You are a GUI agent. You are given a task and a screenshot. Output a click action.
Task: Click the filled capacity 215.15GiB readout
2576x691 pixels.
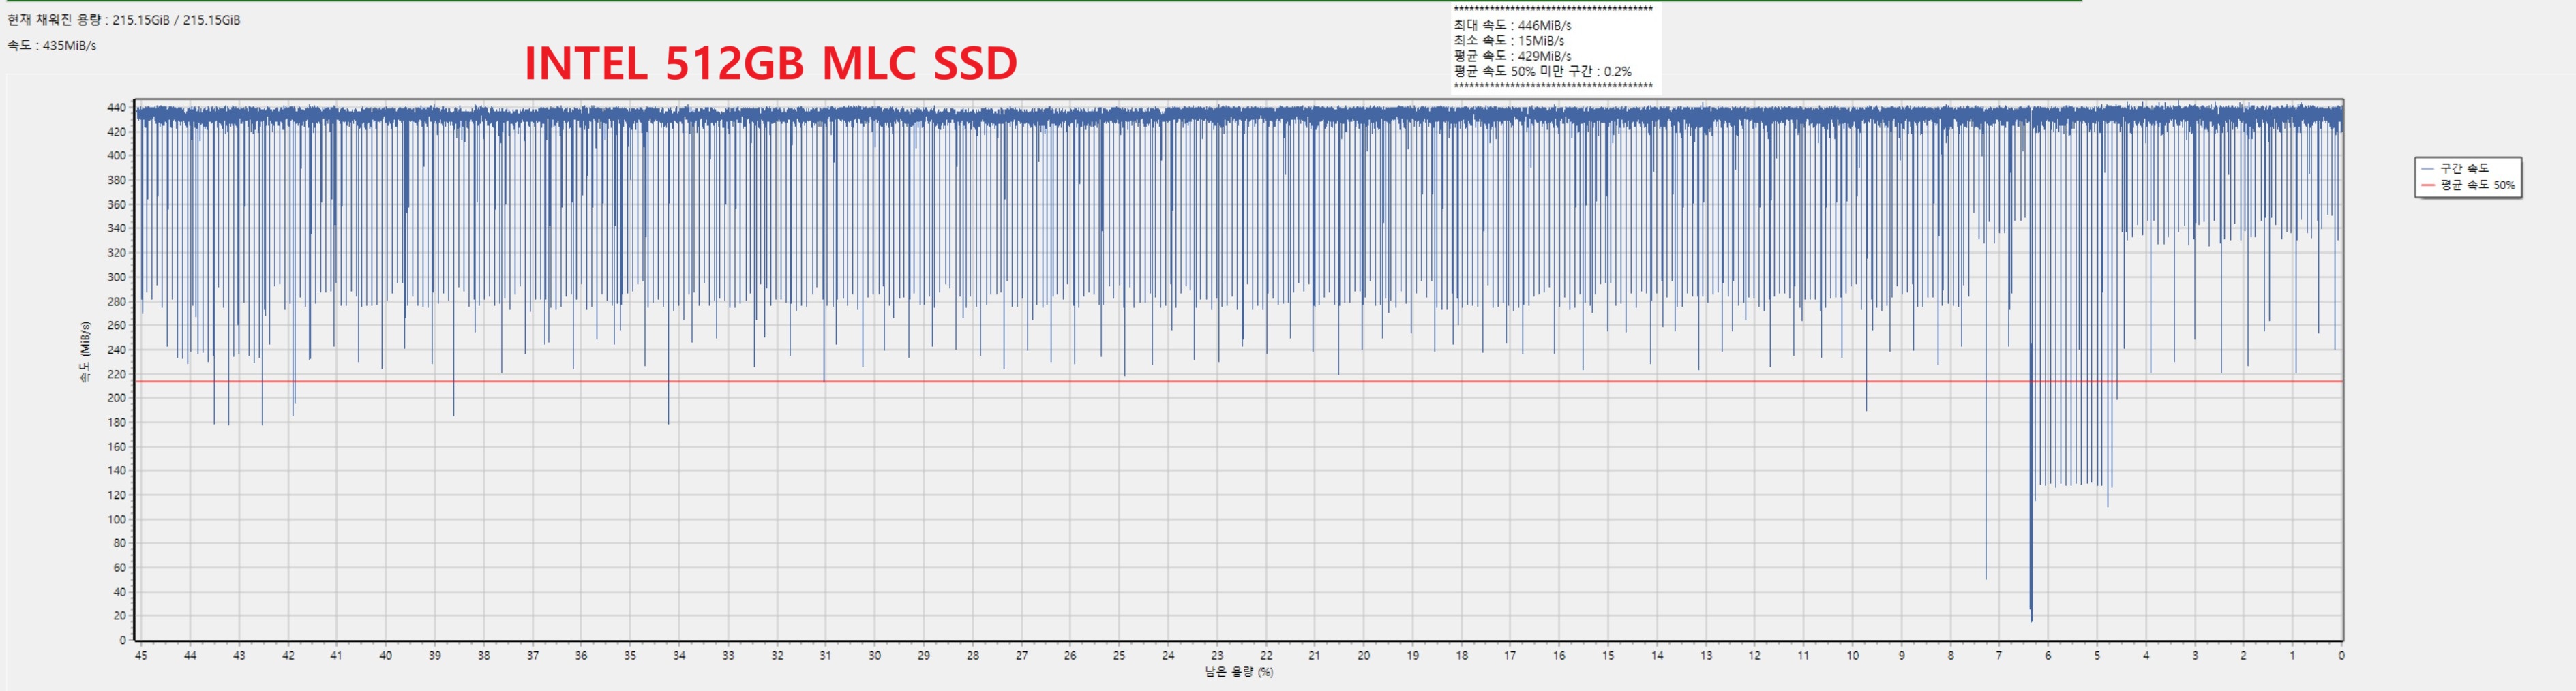(123, 20)
